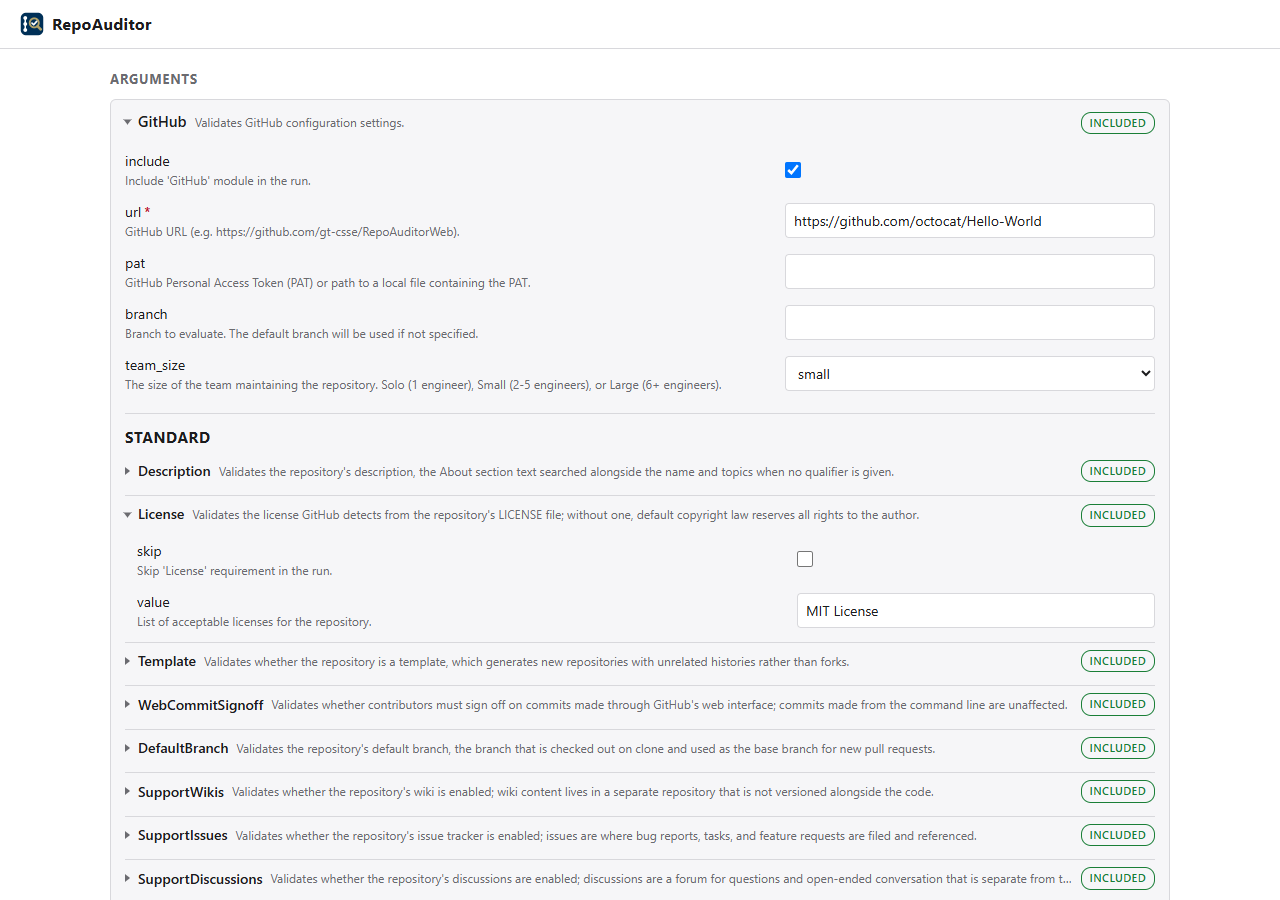Click the 'Include 'GitHub' module in the run.' text
This screenshot has width=1280, height=900.
218,181
